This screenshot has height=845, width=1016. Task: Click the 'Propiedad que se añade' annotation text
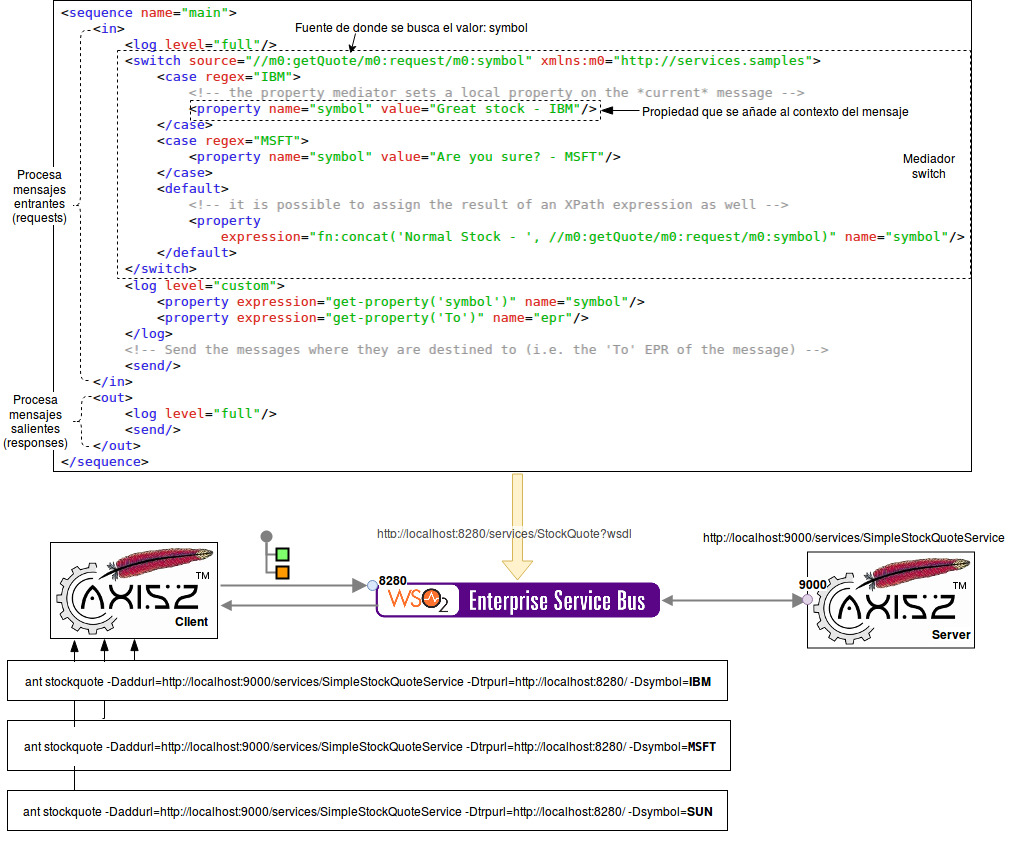(774, 112)
